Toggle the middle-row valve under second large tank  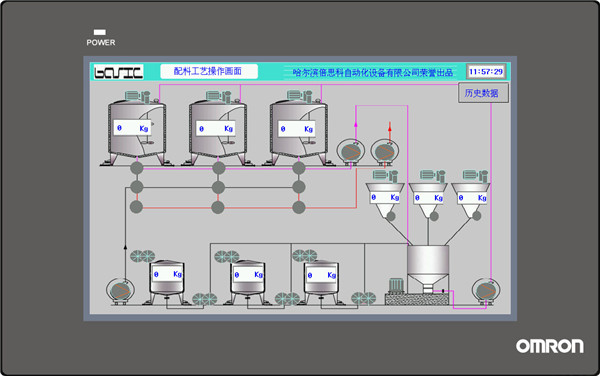pyautogui.click(x=218, y=187)
